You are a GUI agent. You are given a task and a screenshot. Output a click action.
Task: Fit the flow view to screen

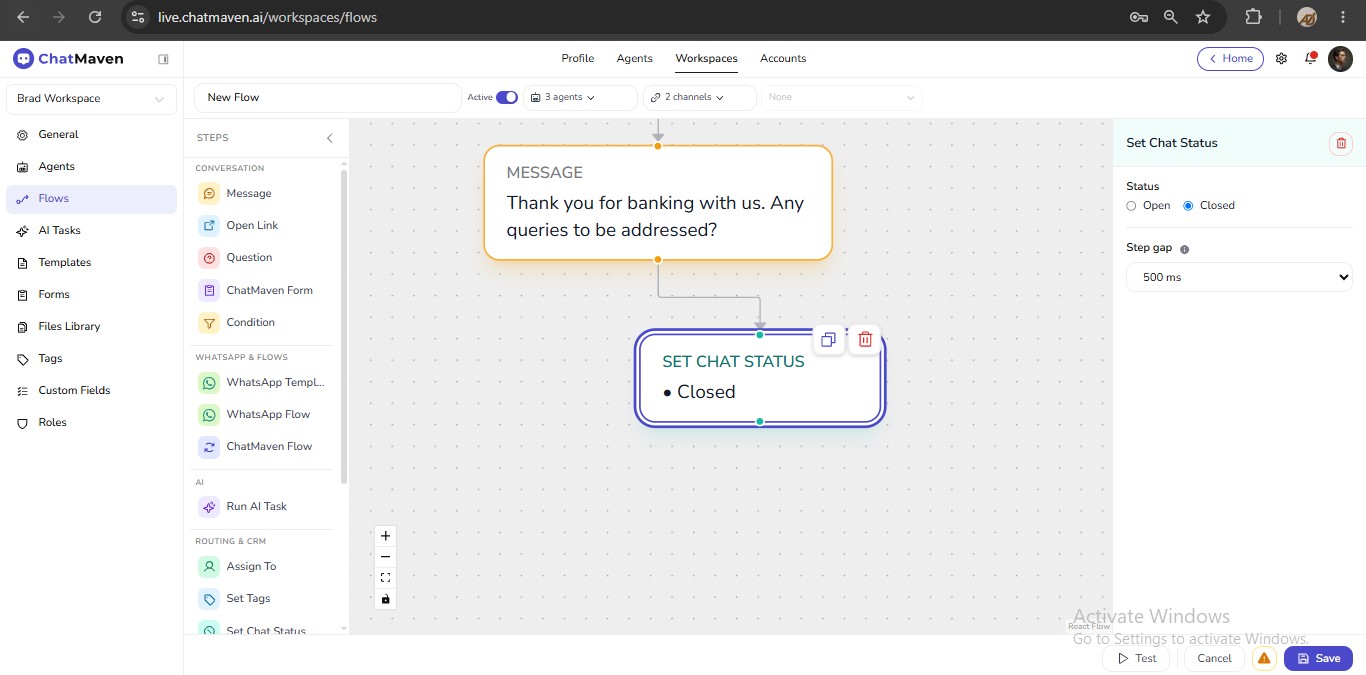[385, 578]
